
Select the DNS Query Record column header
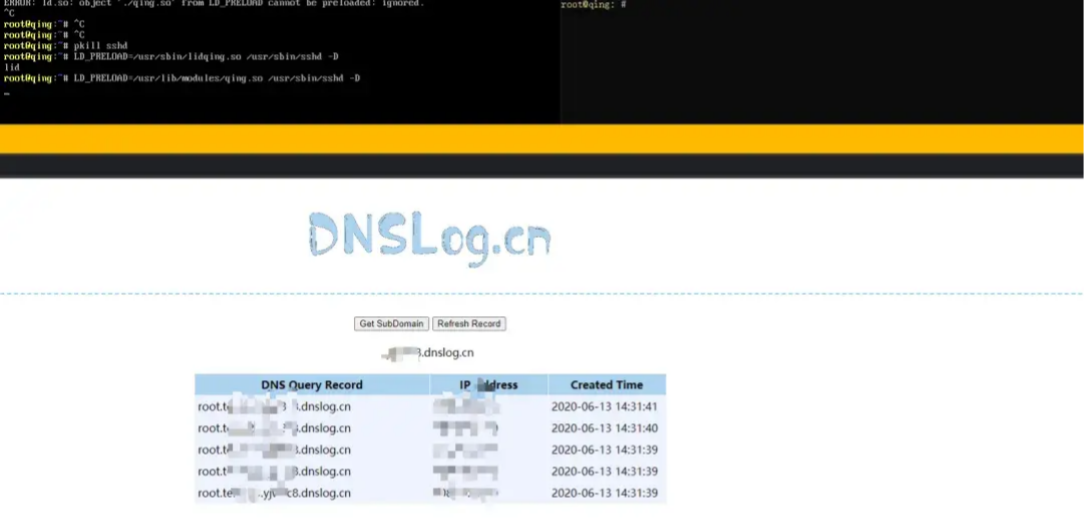click(x=312, y=385)
